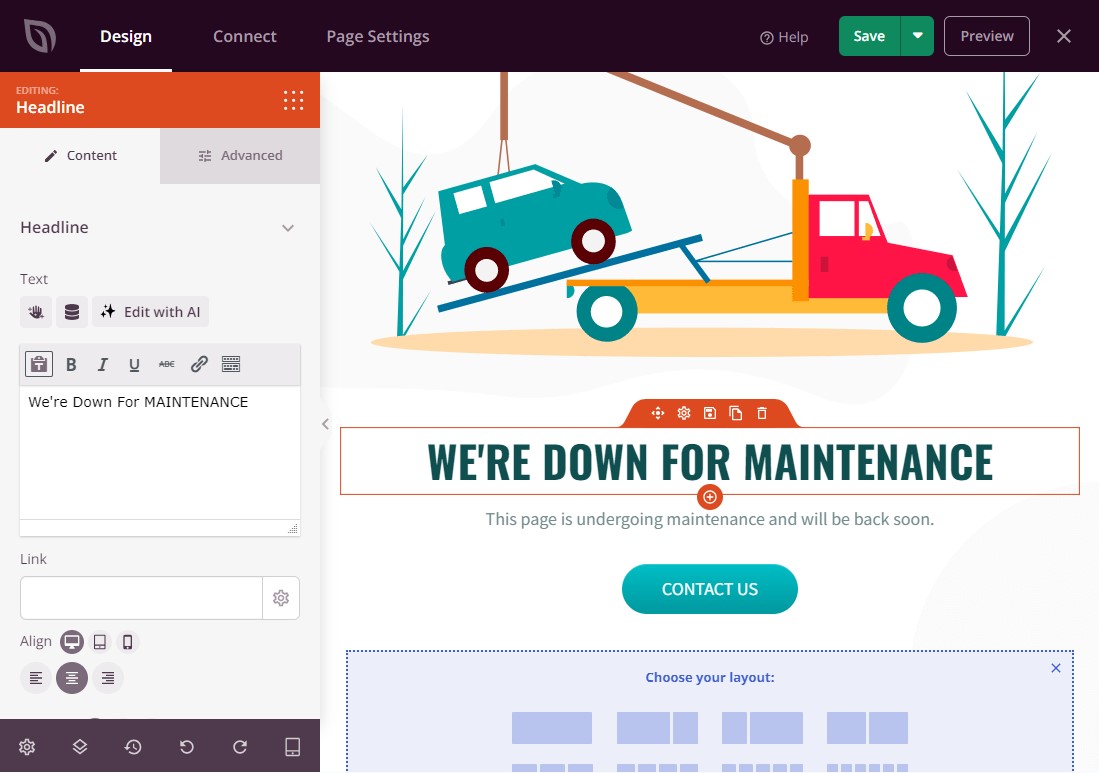The height and width of the screenshot is (773, 1099).
Task: Toggle paste as text icon
Action: 39,364
